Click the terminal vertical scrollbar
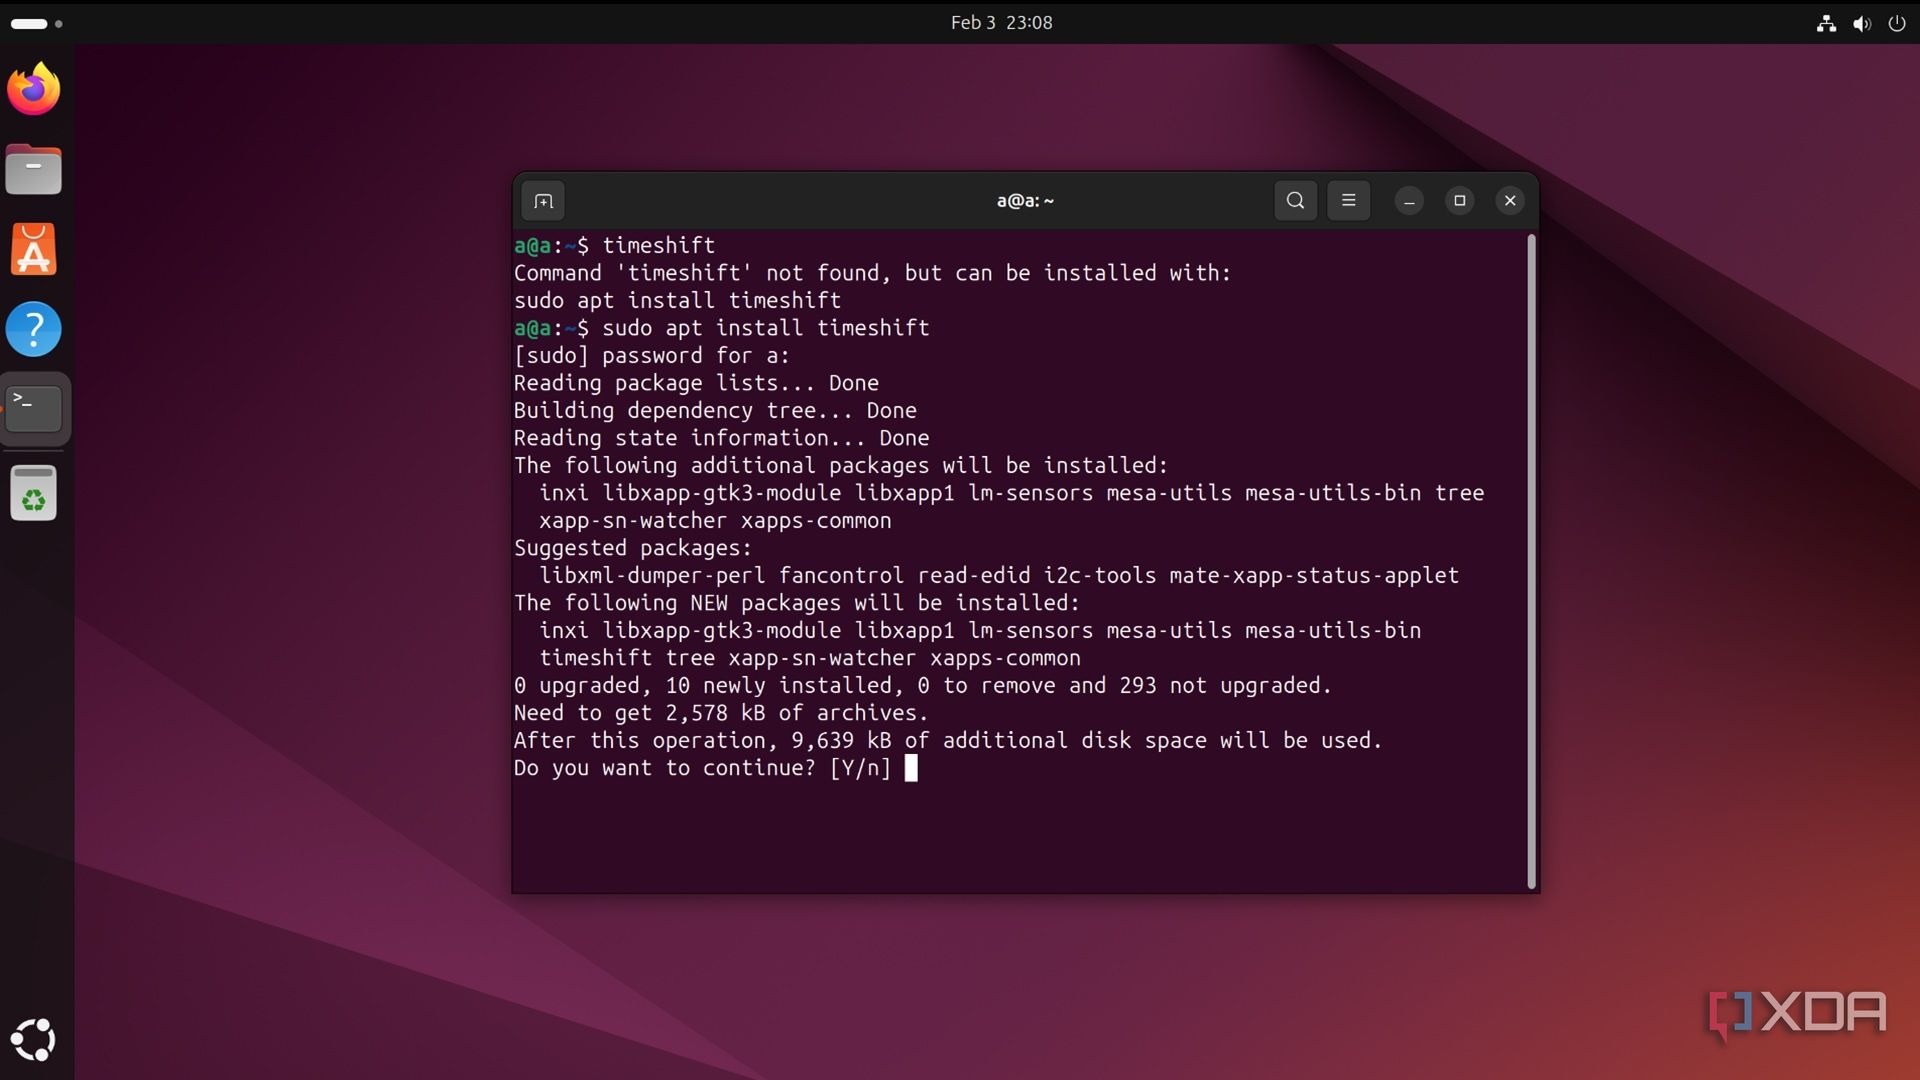1920x1080 pixels. (x=1531, y=561)
